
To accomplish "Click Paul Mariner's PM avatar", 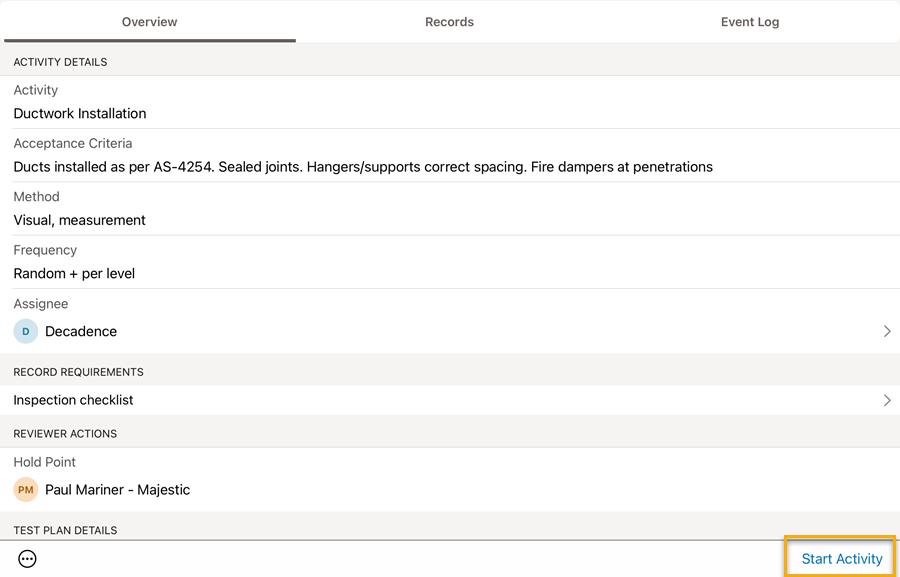I will point(26,490).
